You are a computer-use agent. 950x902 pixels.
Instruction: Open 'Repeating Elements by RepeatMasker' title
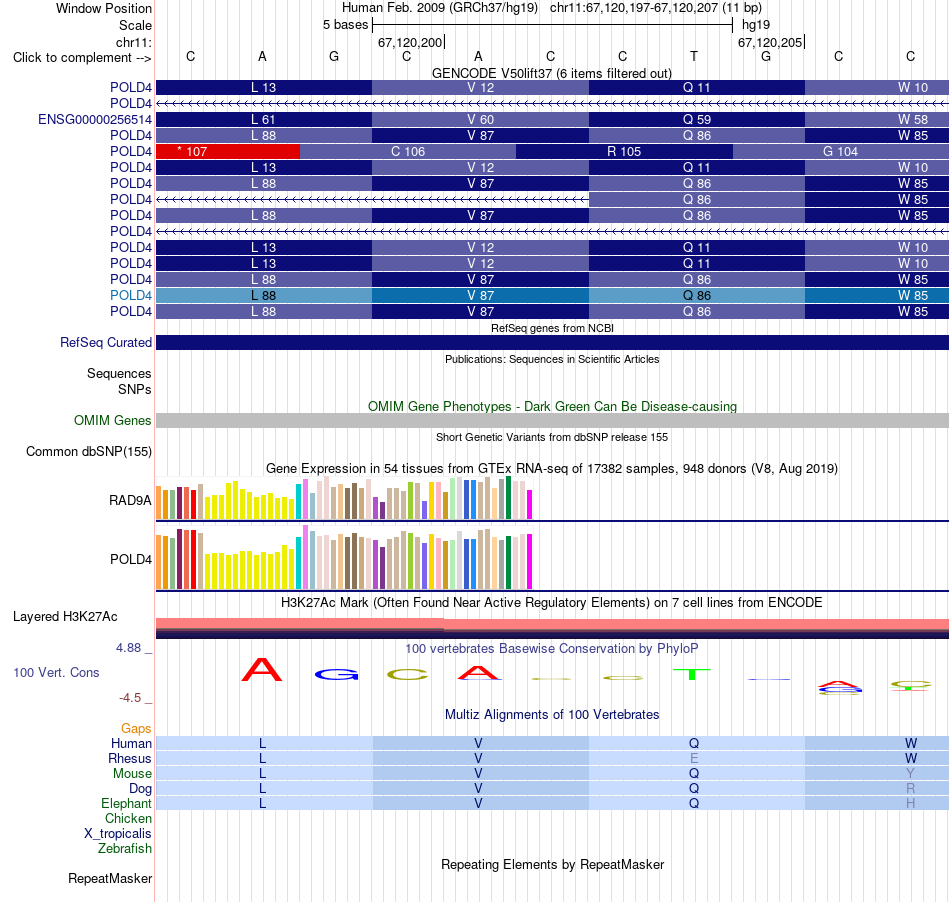tap(552, 864)
